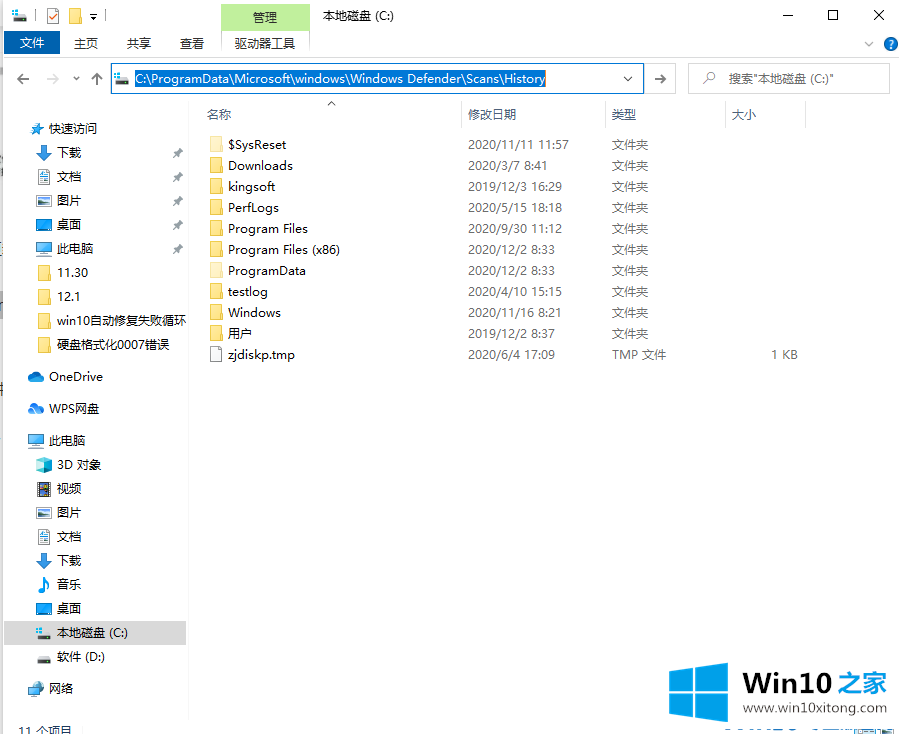Select the 用户 folder
Image resolution: width=899 pixels, height=734 pixels.
(x=239, y=334)
